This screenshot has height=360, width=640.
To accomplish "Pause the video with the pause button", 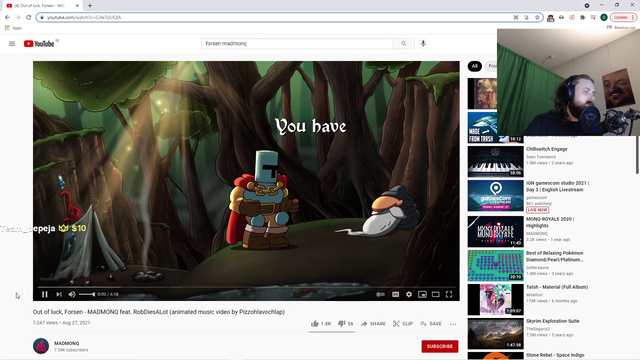I will [45, 294].
